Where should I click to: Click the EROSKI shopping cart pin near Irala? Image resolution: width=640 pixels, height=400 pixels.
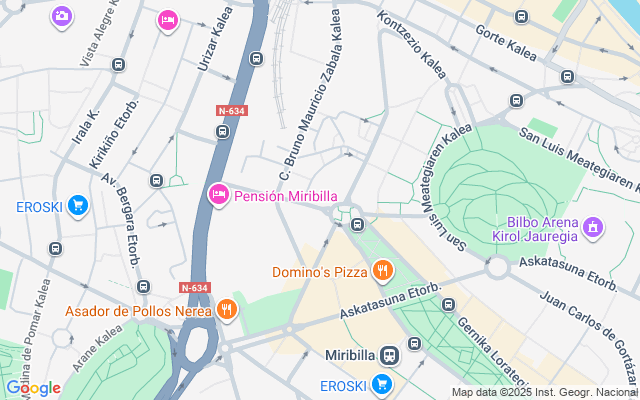tap(78, 205)
